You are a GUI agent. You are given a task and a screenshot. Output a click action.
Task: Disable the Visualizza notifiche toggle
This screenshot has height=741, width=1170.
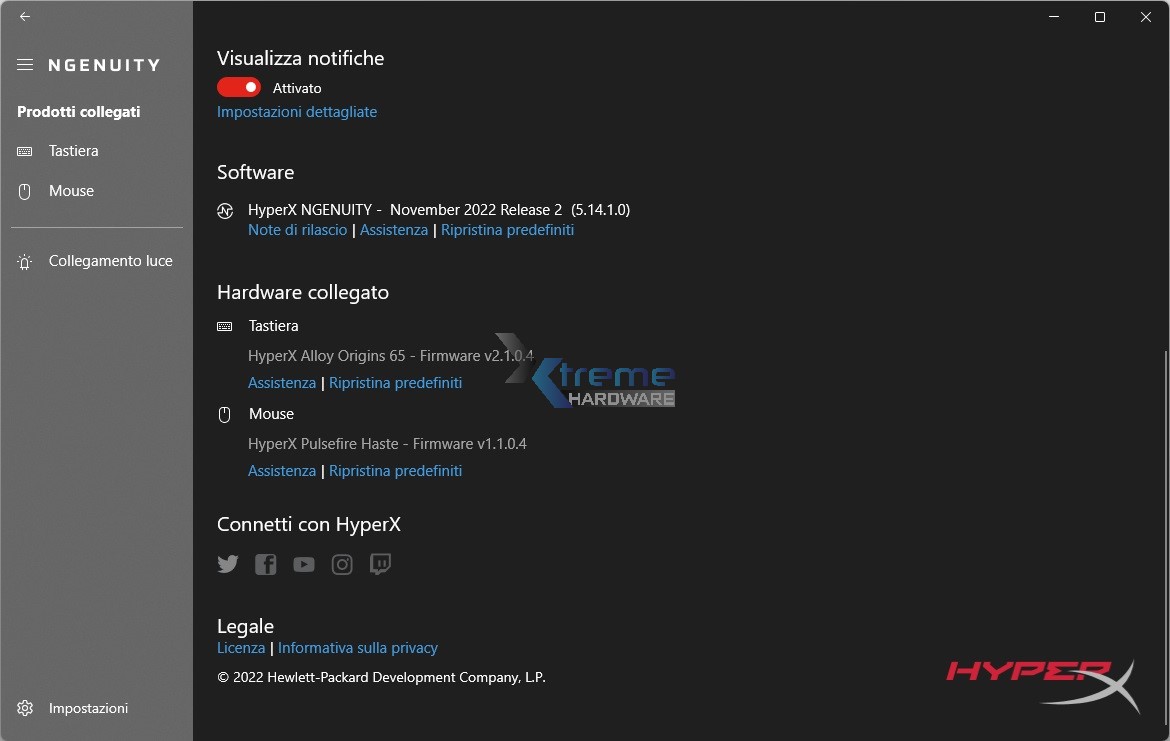tap(239, 88)
